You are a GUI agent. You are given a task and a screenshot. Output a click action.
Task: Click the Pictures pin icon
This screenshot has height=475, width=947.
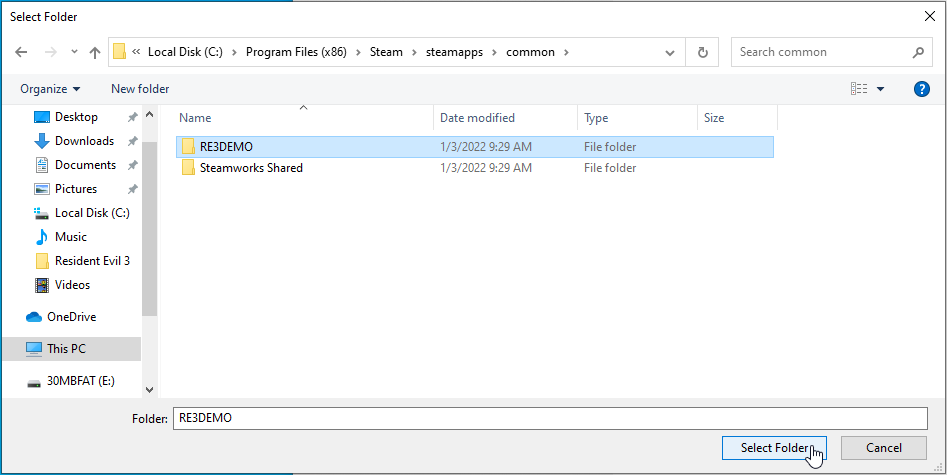132,189
